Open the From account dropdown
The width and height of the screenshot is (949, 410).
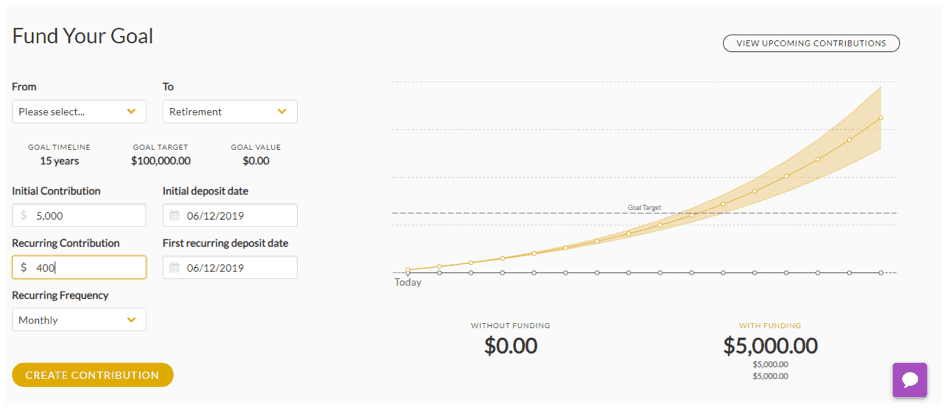tap(79, 112)
